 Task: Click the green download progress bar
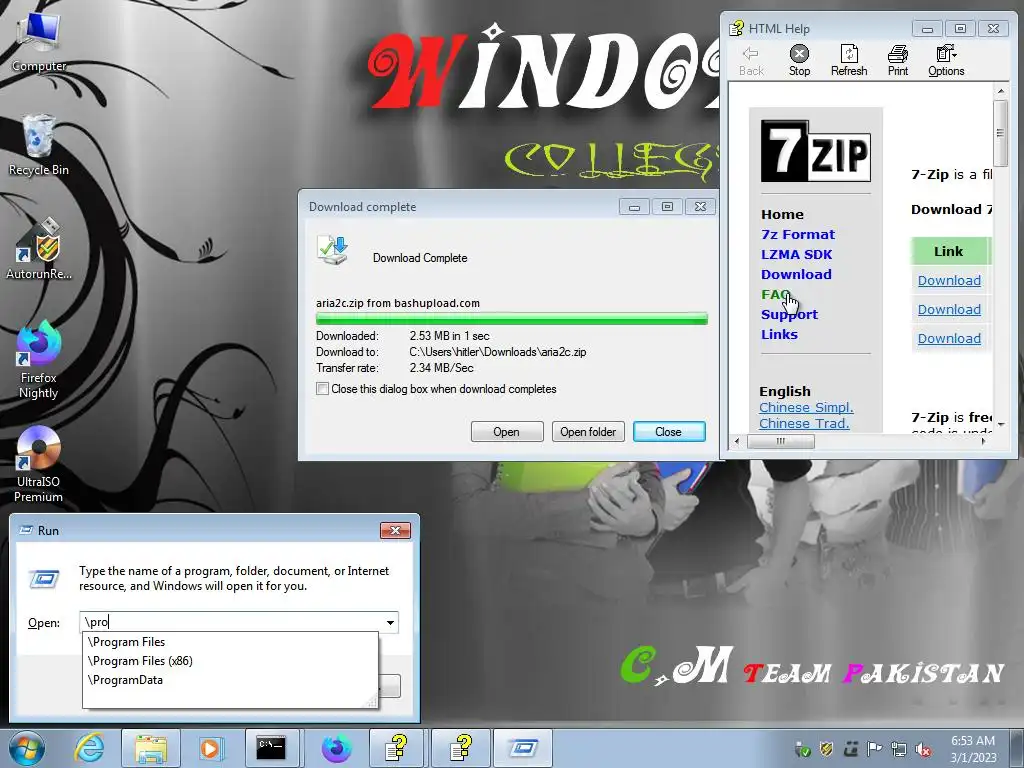[x=511, y=319]
